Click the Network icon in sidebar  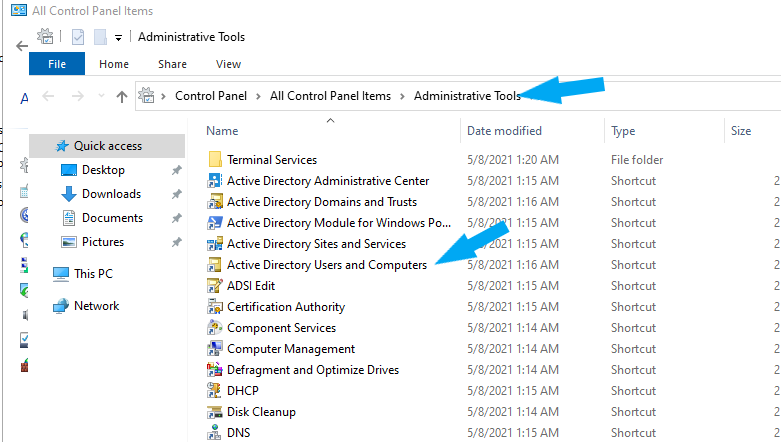click(x=61, y=305)
